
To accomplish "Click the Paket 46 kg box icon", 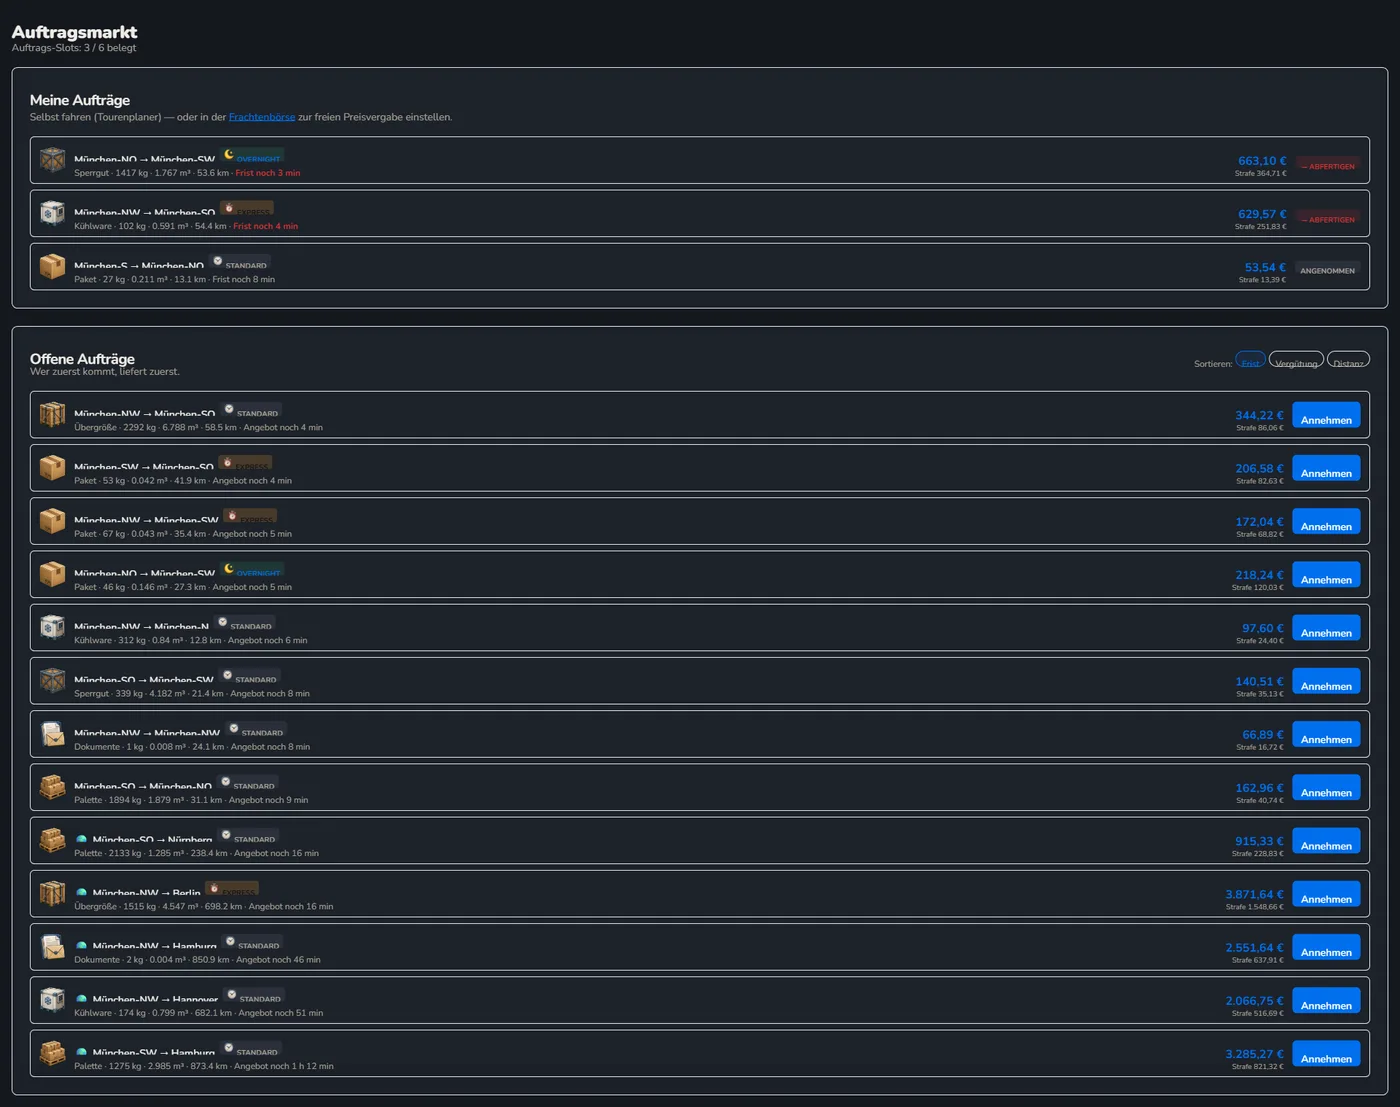I will [52, 574].
